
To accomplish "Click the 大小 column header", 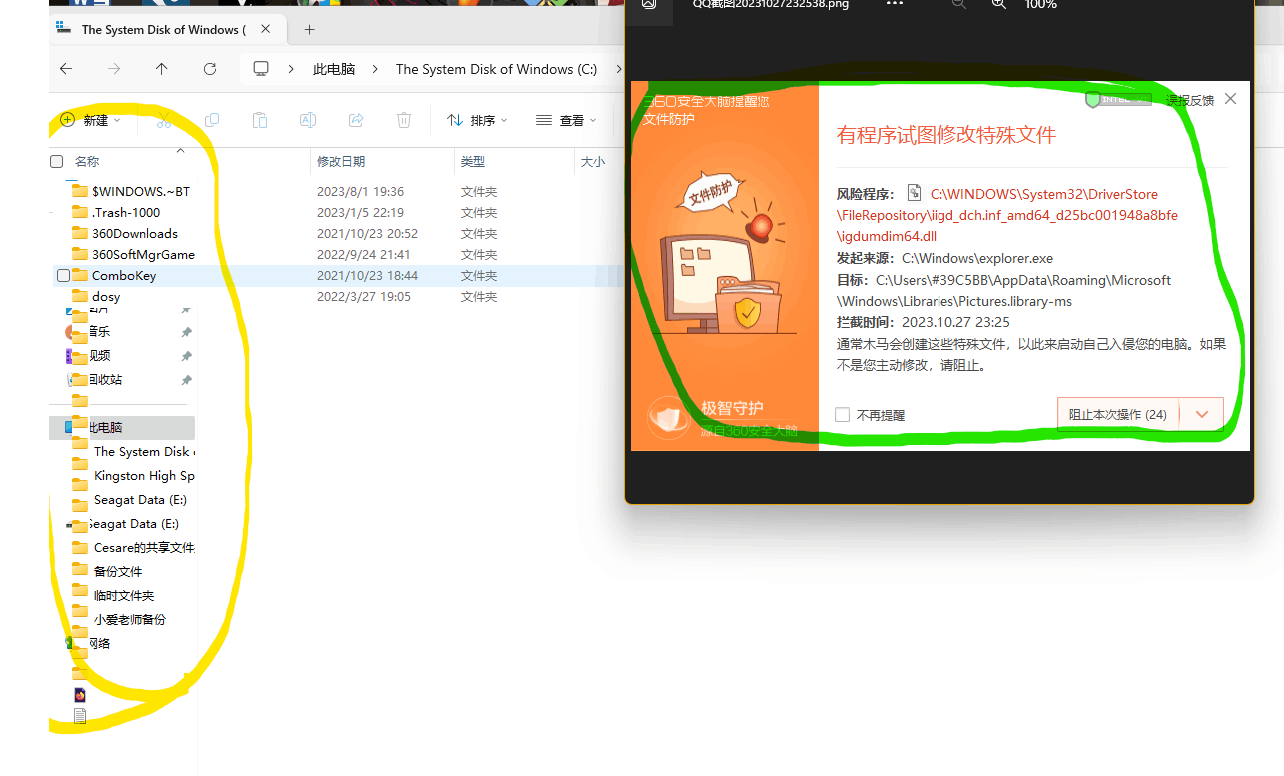I will tap(593, 161).
